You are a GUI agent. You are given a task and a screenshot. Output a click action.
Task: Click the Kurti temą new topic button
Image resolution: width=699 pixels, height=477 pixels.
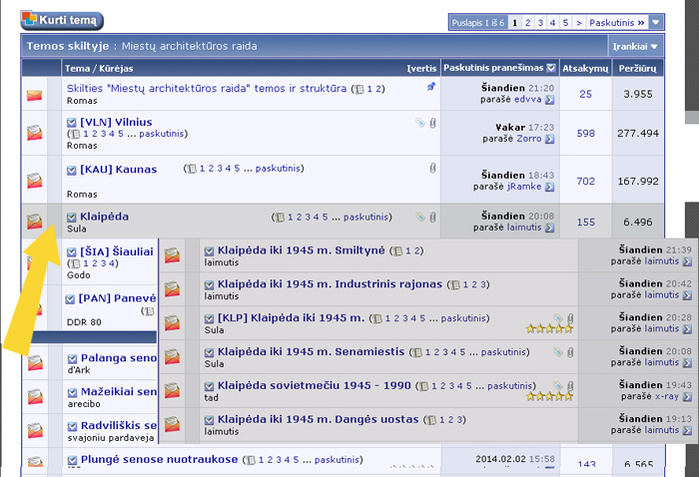[x=61, y=19]
